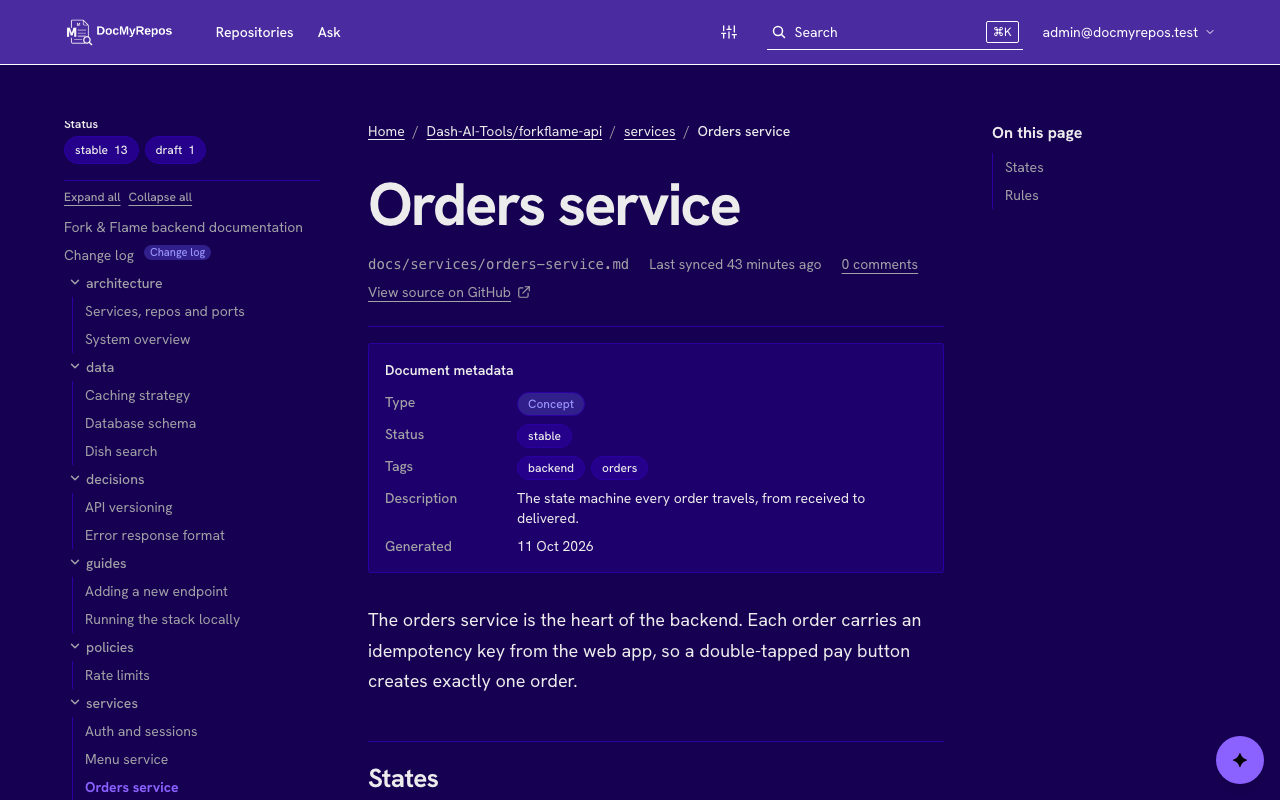The height and width of the screenshot is (800, 1280).
Task: Collapse the architecture folder
Action: [x=75, y=283]
